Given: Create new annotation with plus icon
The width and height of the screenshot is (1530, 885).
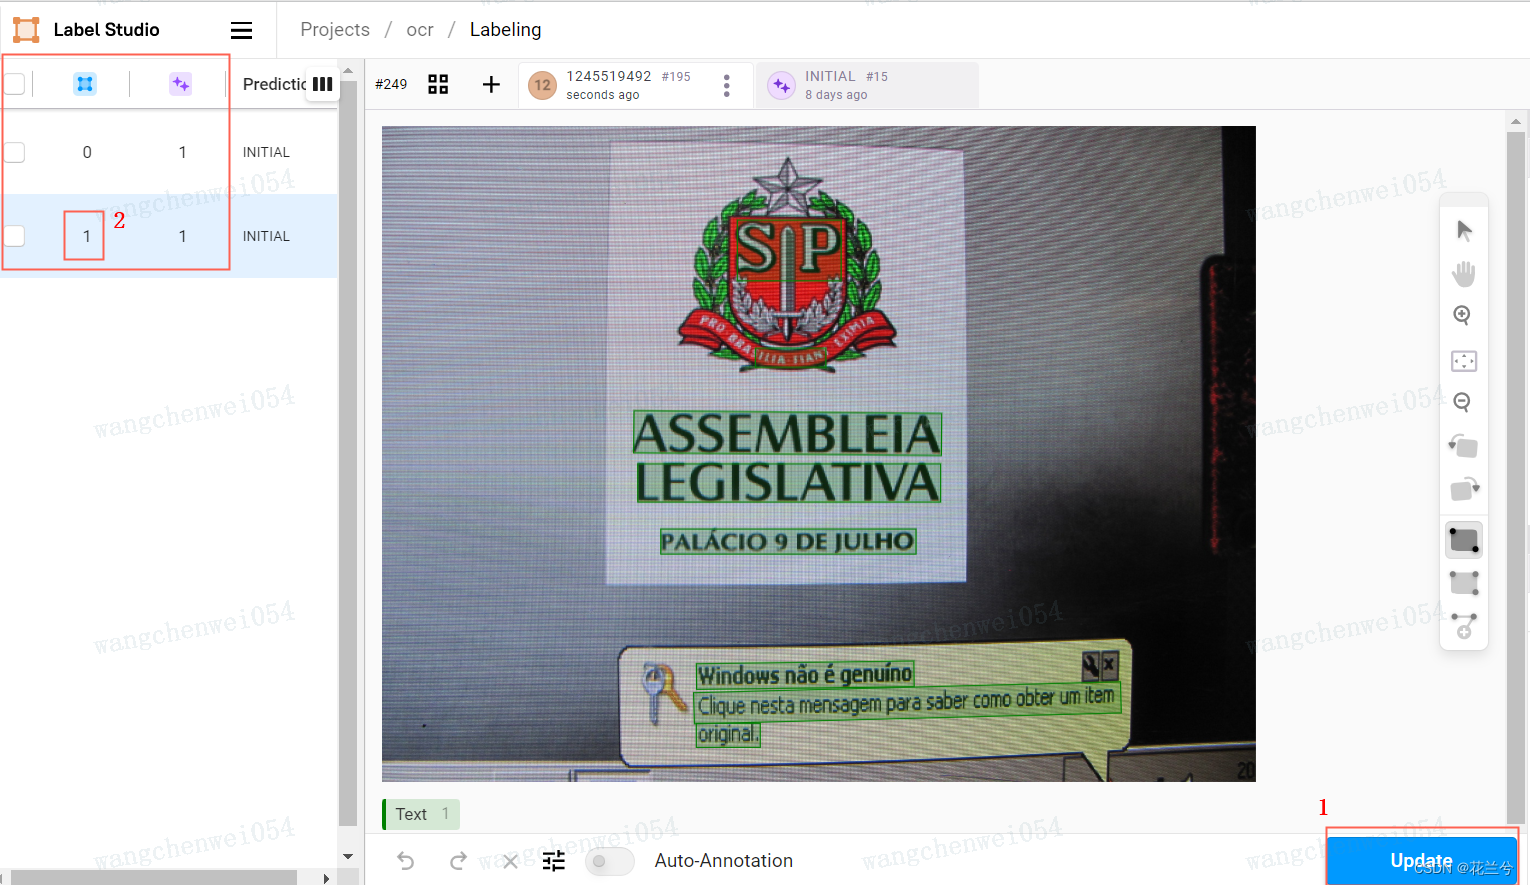Looking at the screenshot, I should click(491, 84).
